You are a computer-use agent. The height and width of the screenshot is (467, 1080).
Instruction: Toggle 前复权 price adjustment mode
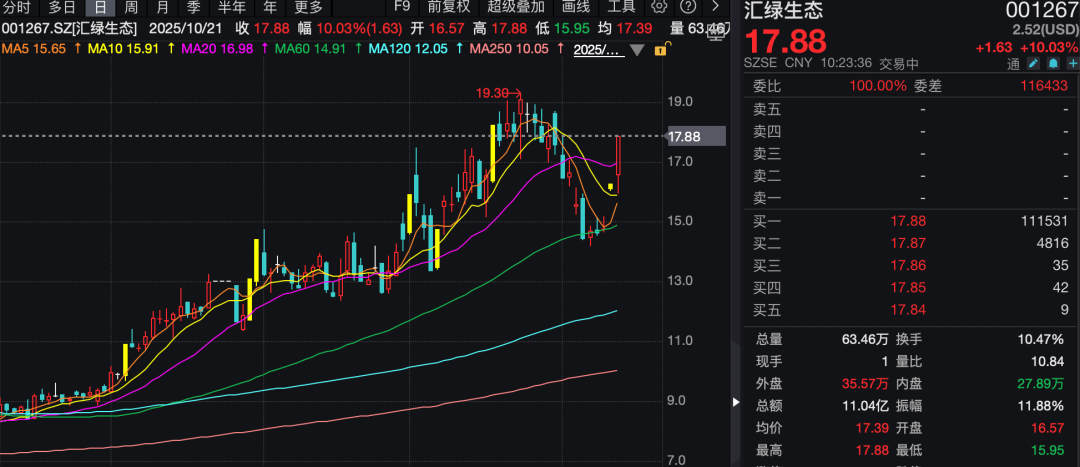(x=448, y=7)
